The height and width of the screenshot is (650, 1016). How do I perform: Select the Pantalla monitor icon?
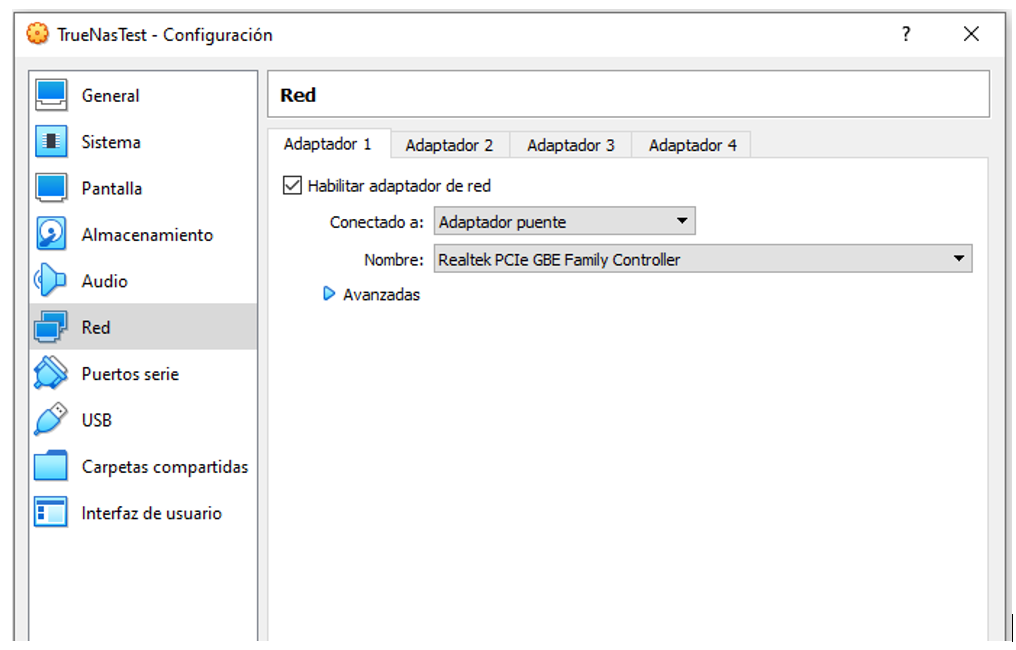tap(51, 188)
